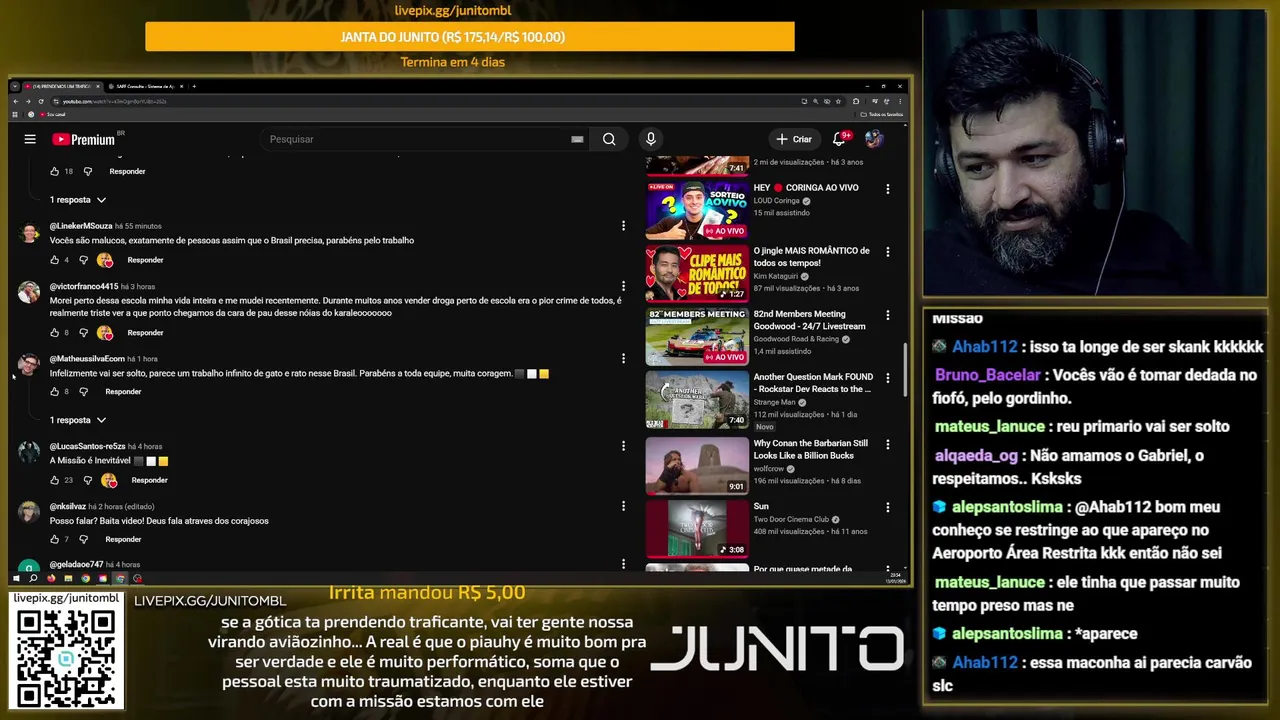1280x720 pixels.
Task: Open Windows taskbar search icon
Action: [33, 578]
